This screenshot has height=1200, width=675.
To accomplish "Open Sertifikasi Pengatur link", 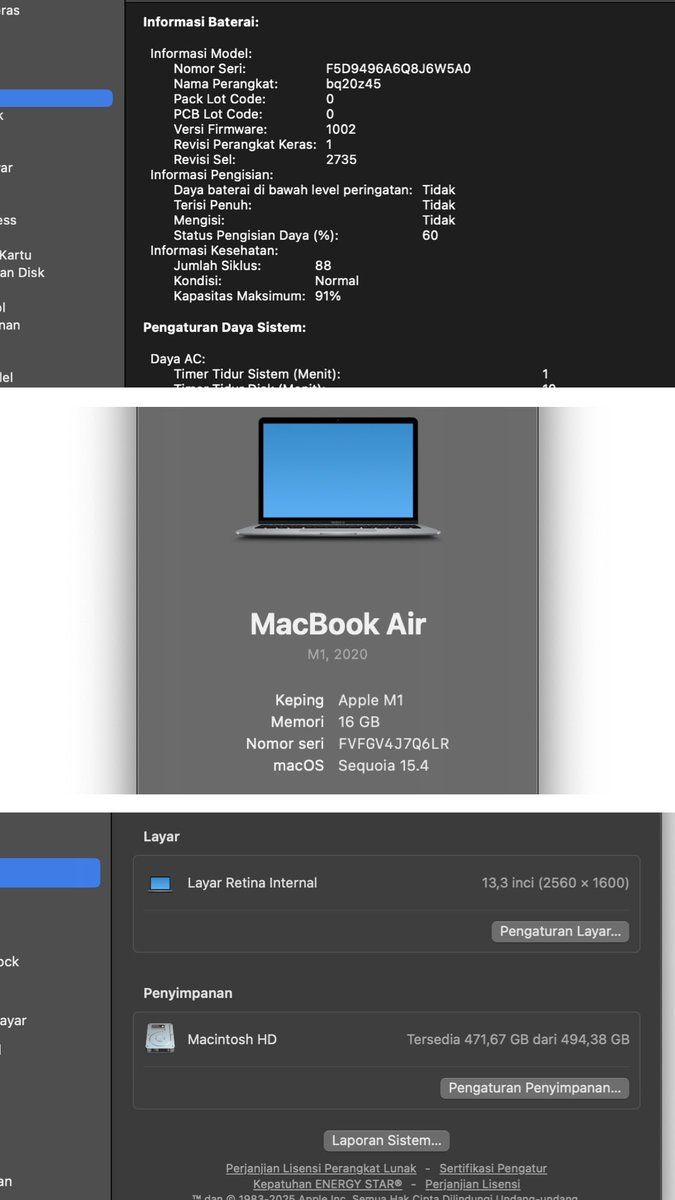I will click(x=493, y=1168).
